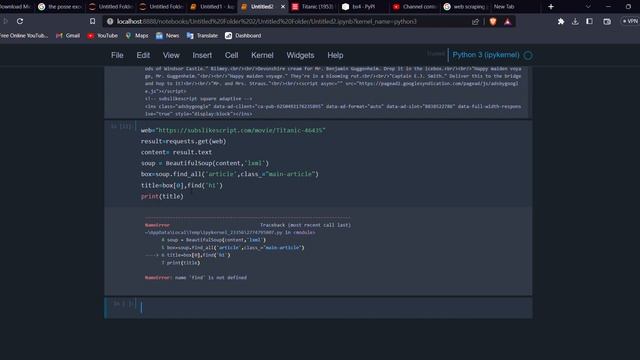
Task: Click the 'print(title)' code line
Action: tap(162, 196)
